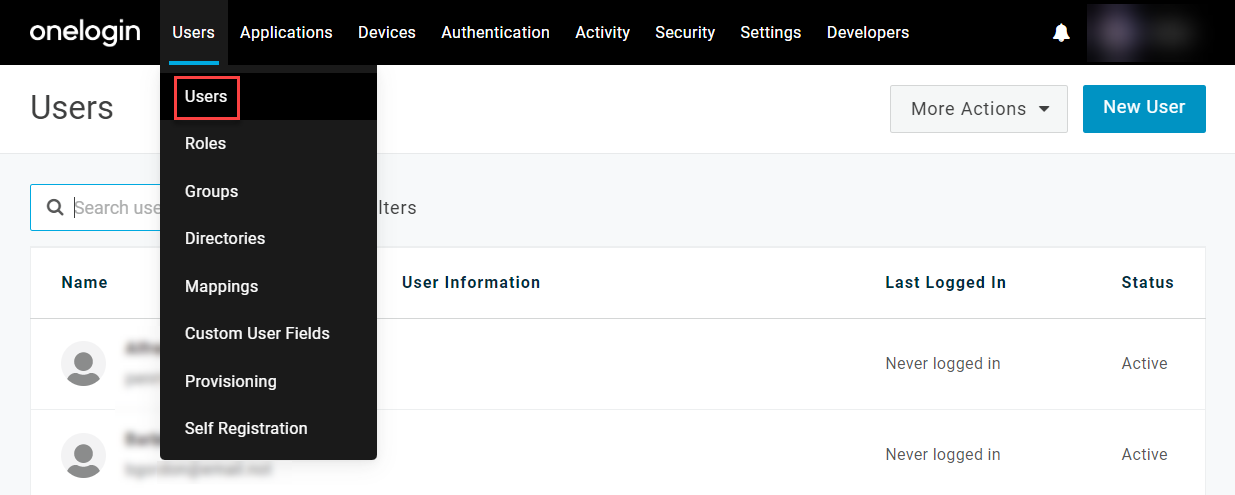Open the Activity menu
The width and height of the screenshot is (1235, 495).
click(602, 32)
